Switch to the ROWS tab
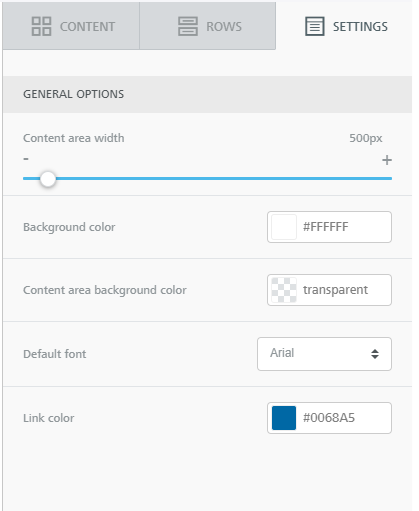 208,26
